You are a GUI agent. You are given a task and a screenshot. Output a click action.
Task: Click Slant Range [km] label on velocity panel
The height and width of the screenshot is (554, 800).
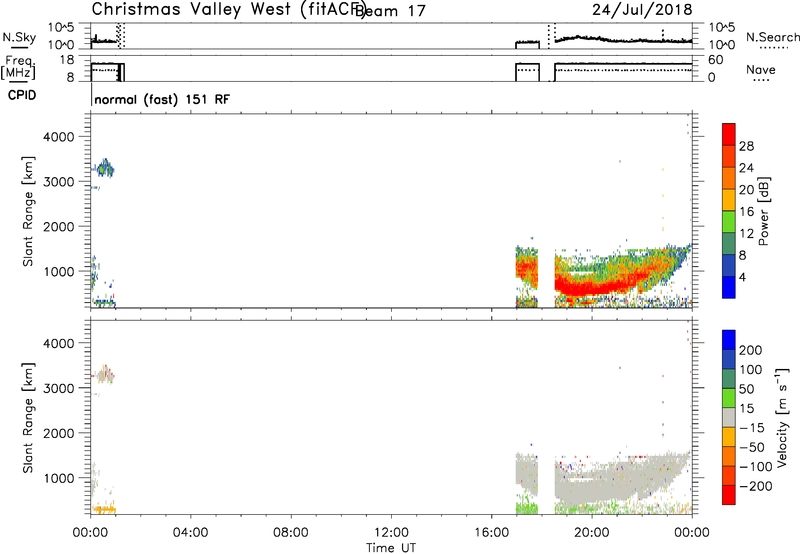(x=28, y=417)
